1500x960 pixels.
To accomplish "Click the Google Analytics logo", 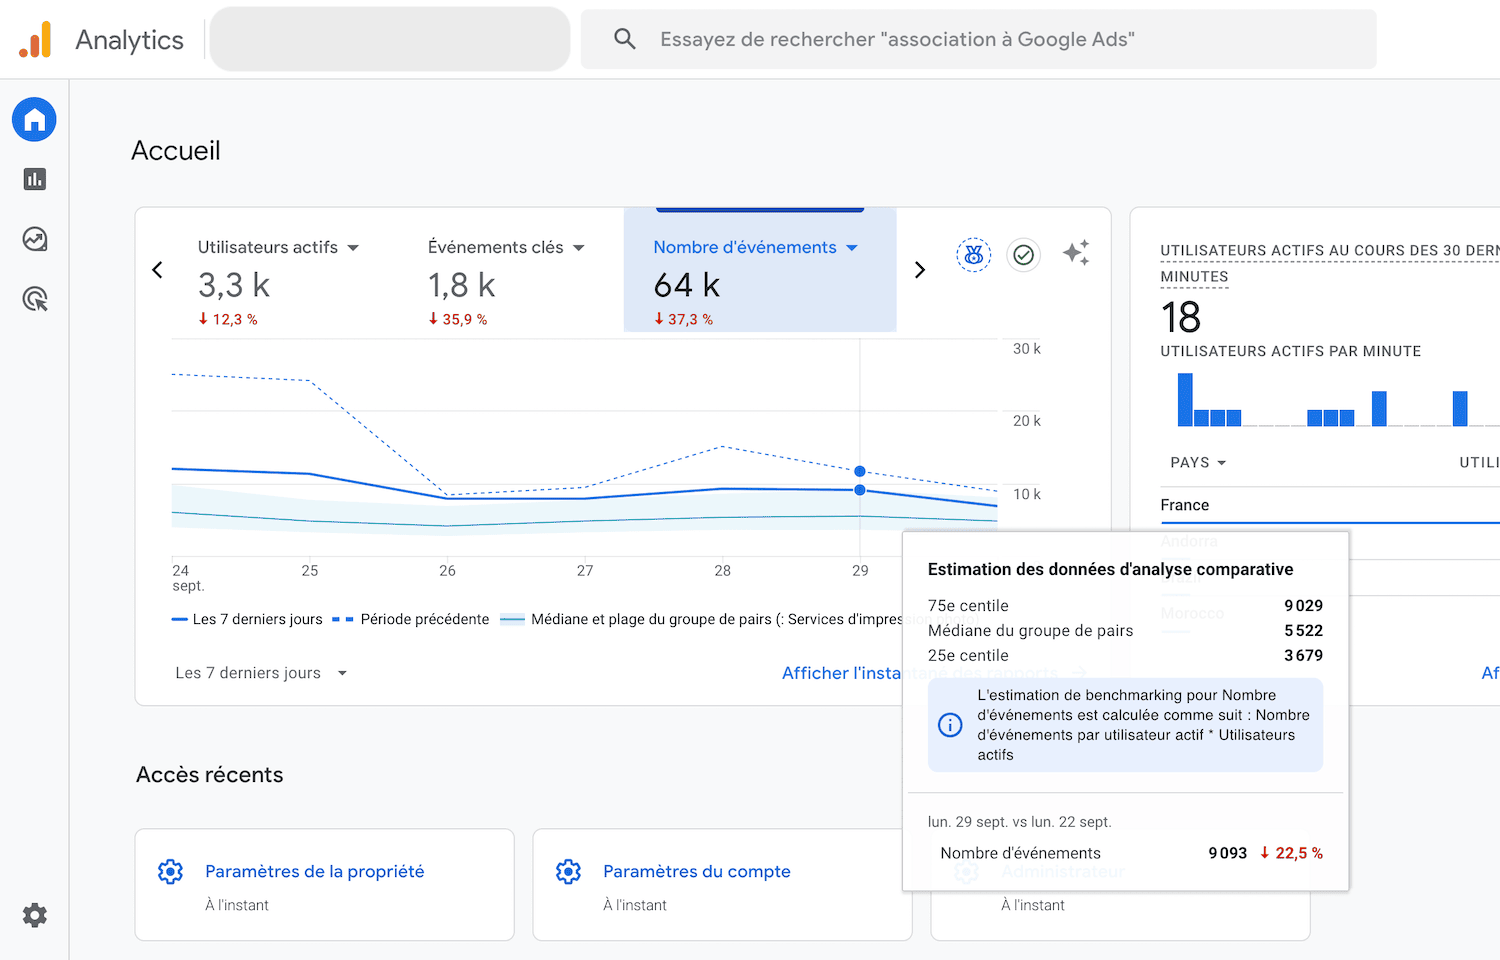I will pos(35,40).
